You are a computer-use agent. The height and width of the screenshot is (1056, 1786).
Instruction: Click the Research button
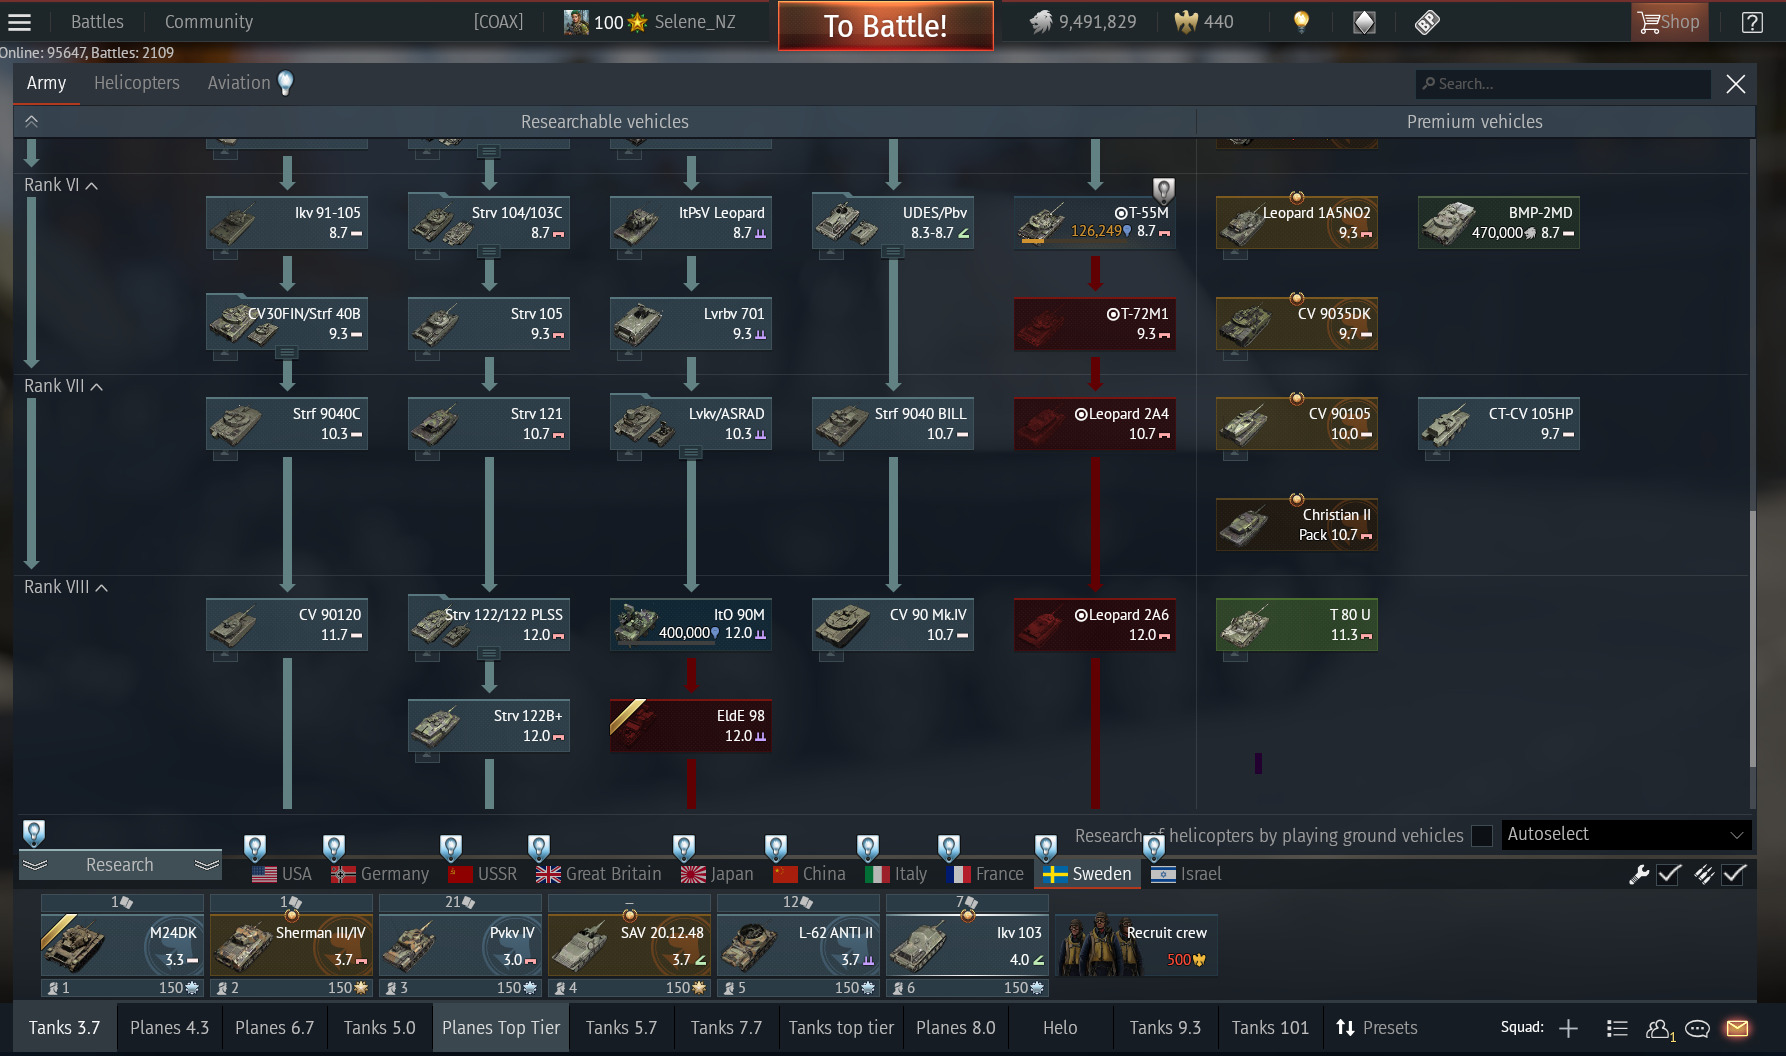[120, 865]
